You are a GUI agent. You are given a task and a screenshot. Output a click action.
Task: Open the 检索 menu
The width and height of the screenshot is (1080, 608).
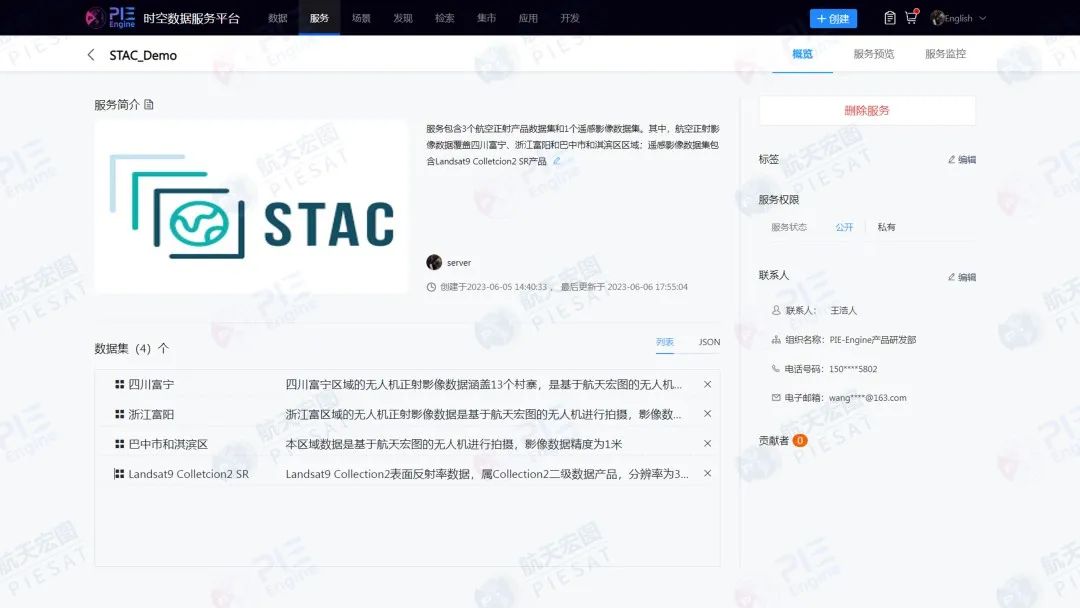click(x=444, y=18)
